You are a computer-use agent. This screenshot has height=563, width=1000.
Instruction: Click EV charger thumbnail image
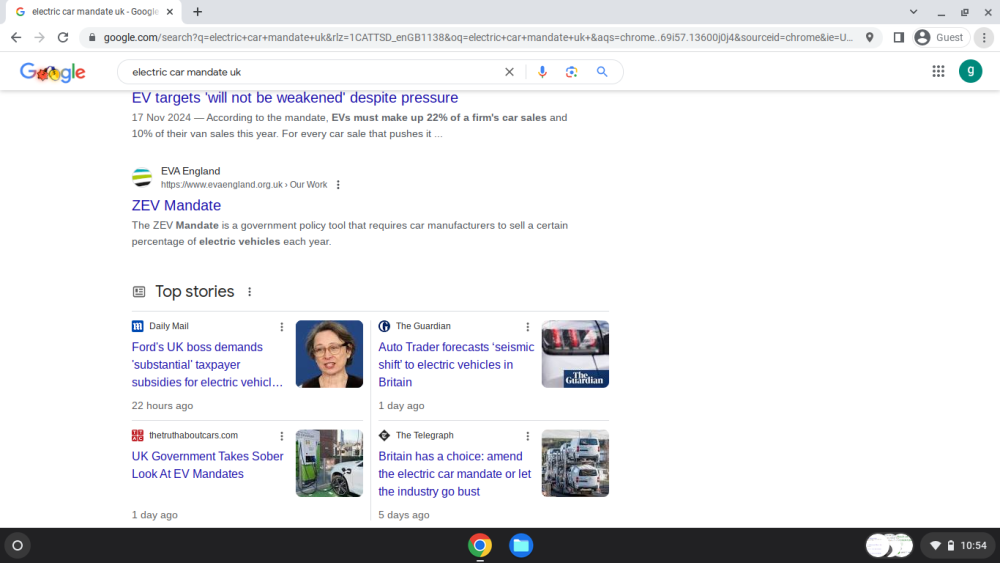329,463
